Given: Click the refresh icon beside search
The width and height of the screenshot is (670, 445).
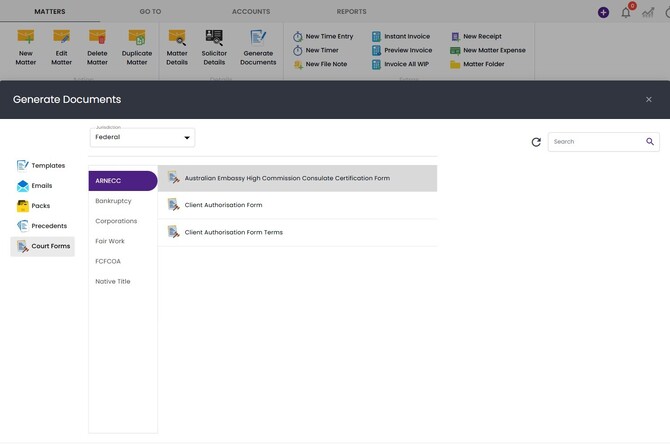Looking at the screenshot, I should point(536,142).
